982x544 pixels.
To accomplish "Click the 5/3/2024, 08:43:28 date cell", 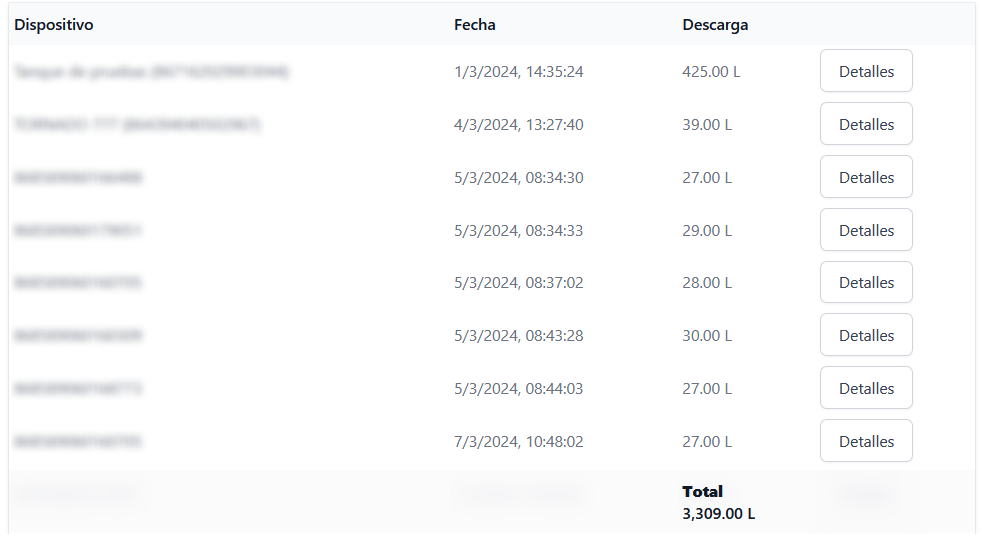I will pyautogui.click(x=518, y=336).
